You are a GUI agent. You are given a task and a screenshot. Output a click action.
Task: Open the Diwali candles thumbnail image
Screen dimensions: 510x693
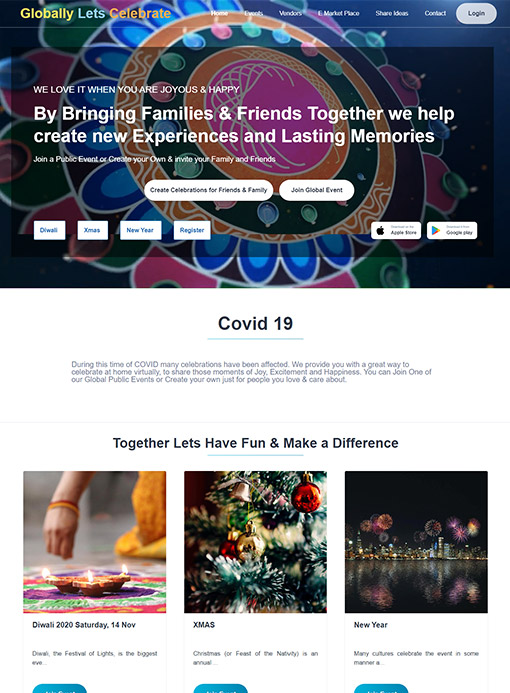95,542
